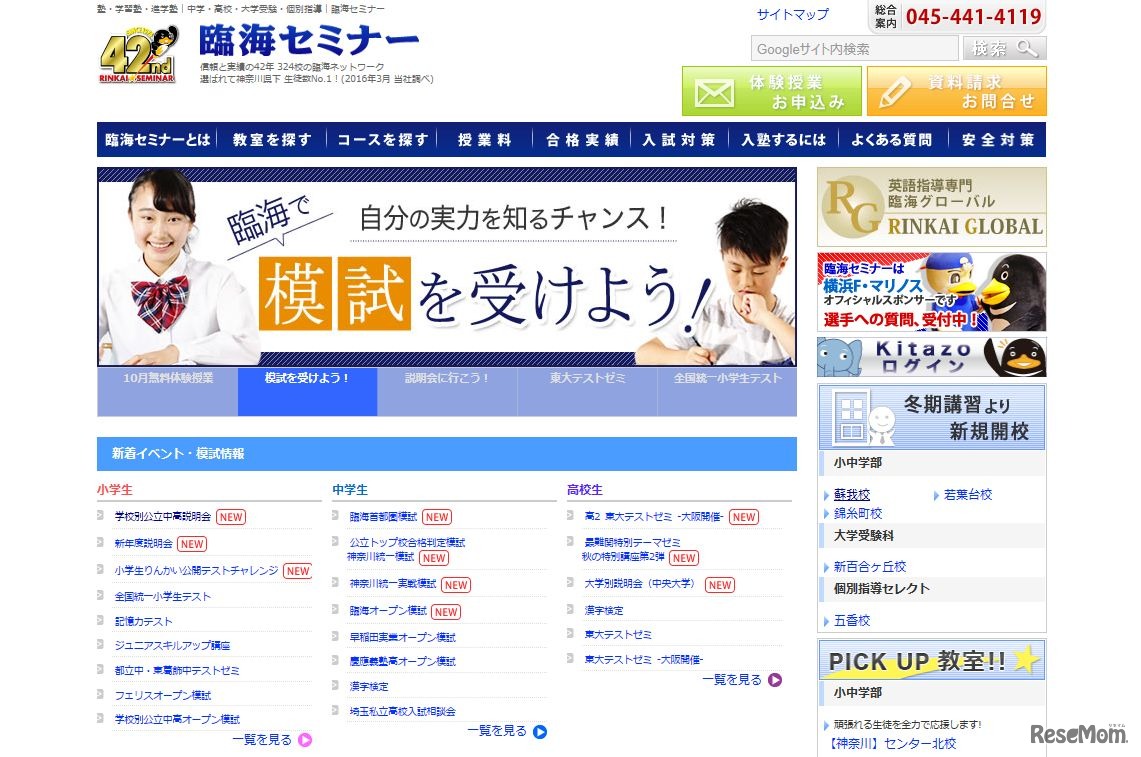Click the 冬期講習より新規開校 banner
Viewport: 1141px width, 757px height.
(x=929, y=415)
